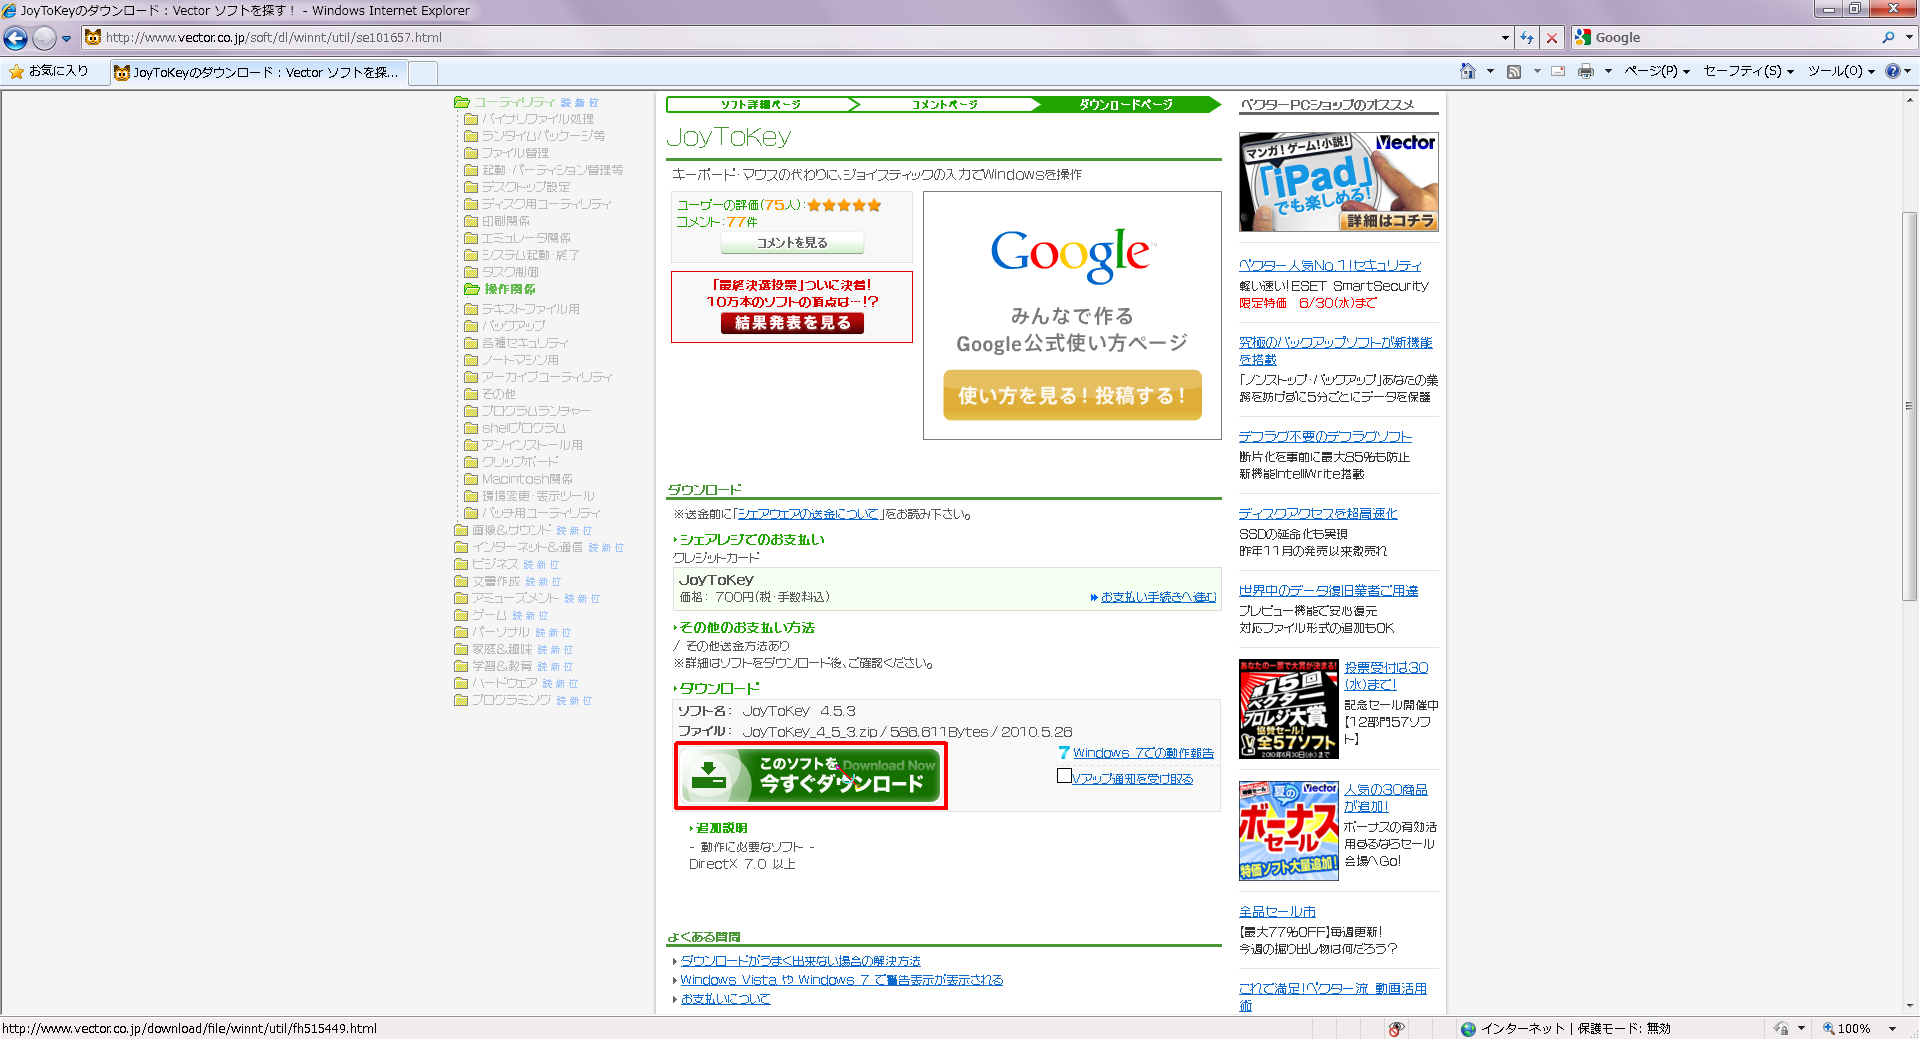Image resolution: width=1920 pixels, height=1040 pixels.
Task: Click the Vector cat icon in address bar
Action: coord(93,38)
